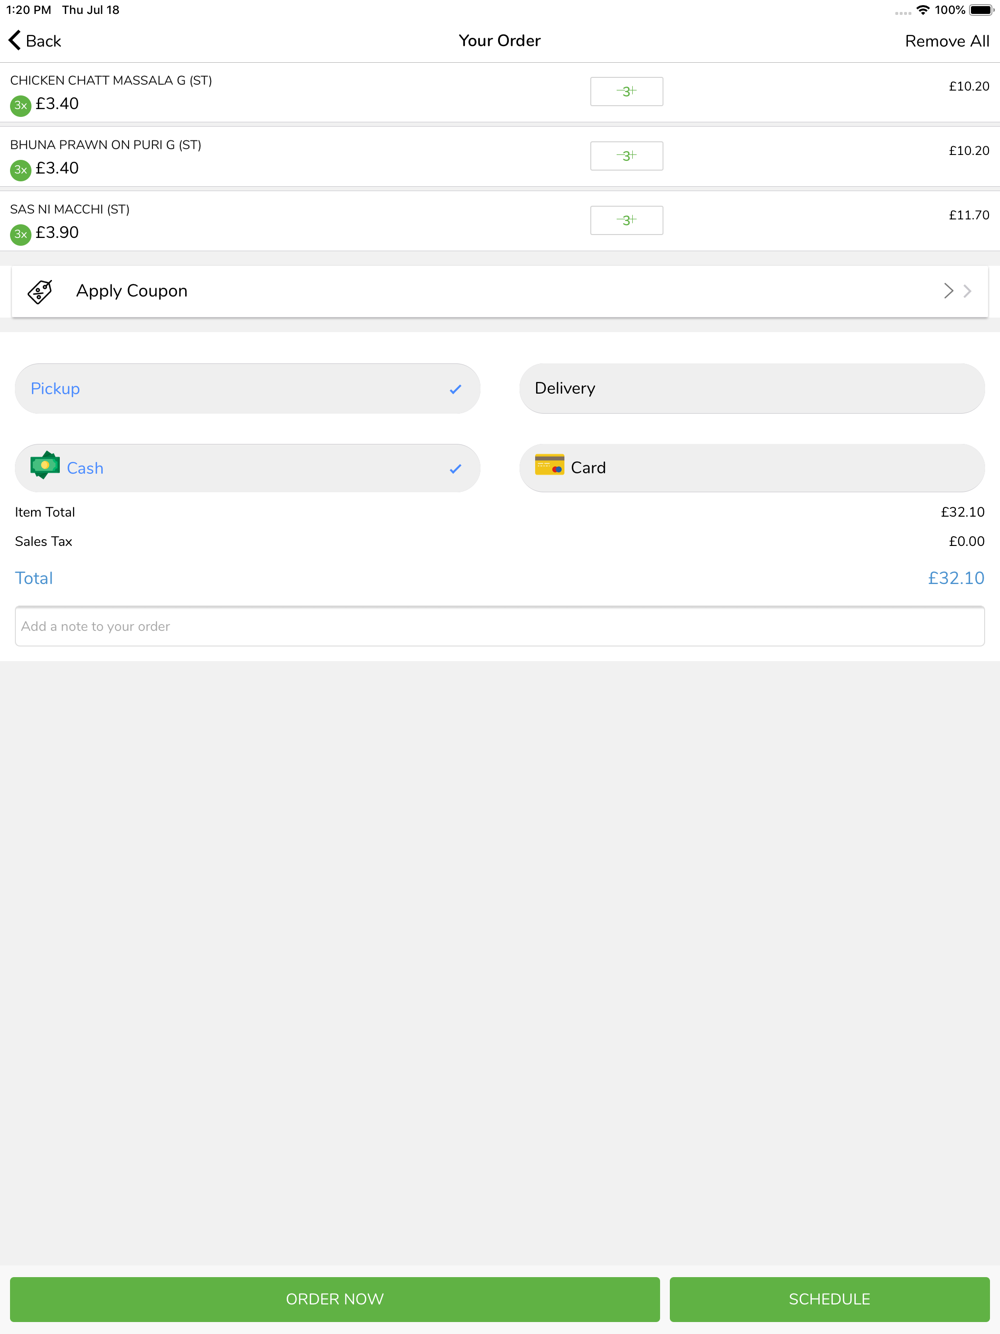Image resolution: width=1000 pixels, height=1334 pixels.
Task: Tap the 3x badge on Sas Ni Macchi
Action: coord(20,234)
